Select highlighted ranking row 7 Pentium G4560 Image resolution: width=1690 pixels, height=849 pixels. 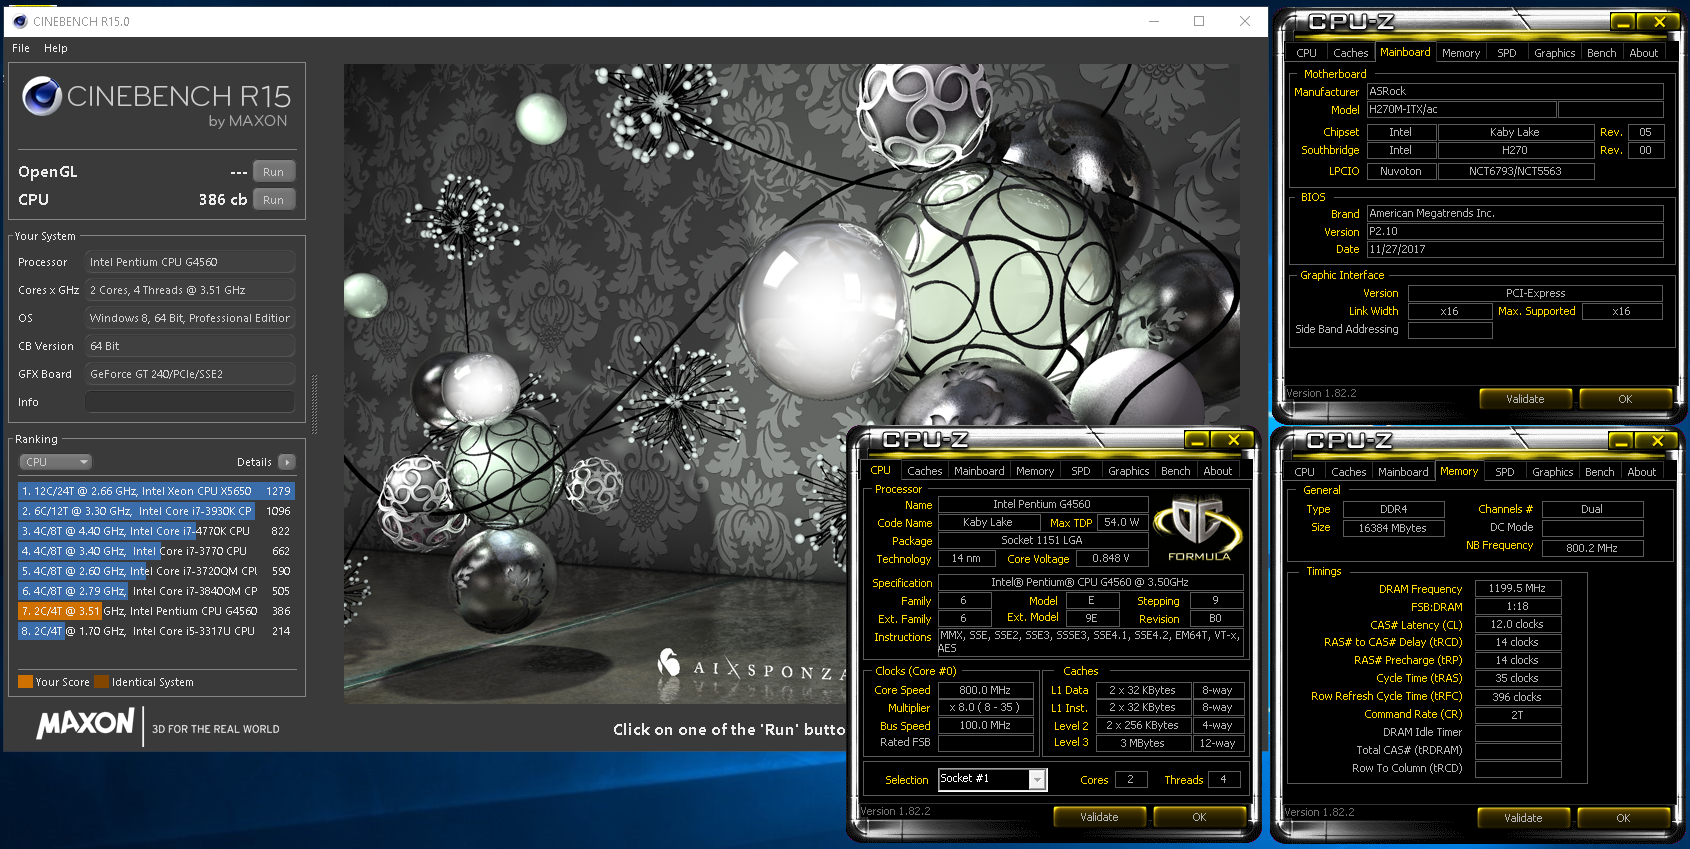click(156, 611)
